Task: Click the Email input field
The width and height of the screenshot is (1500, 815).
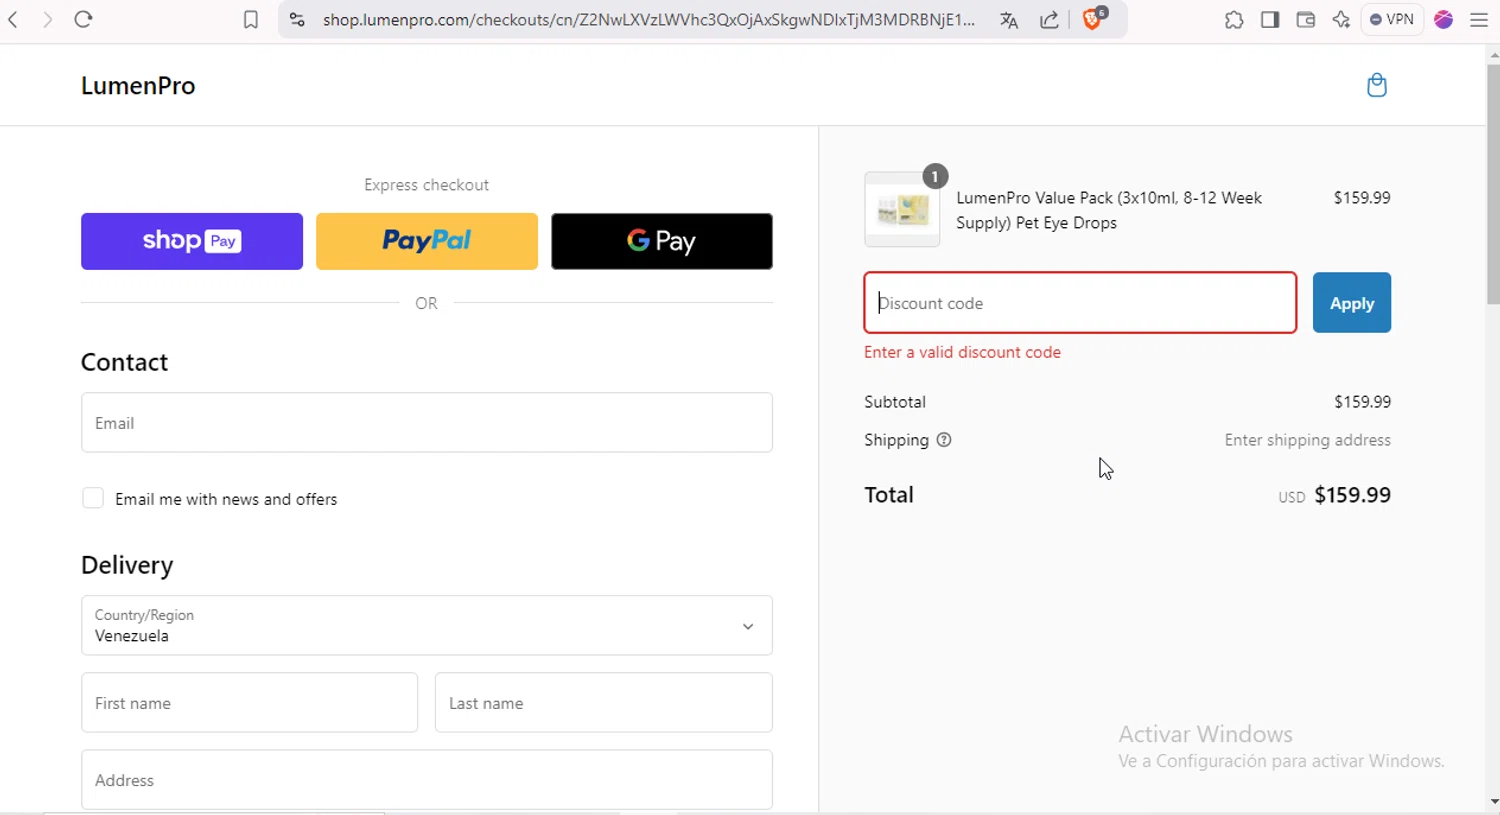Action: (x=427, y=423)
